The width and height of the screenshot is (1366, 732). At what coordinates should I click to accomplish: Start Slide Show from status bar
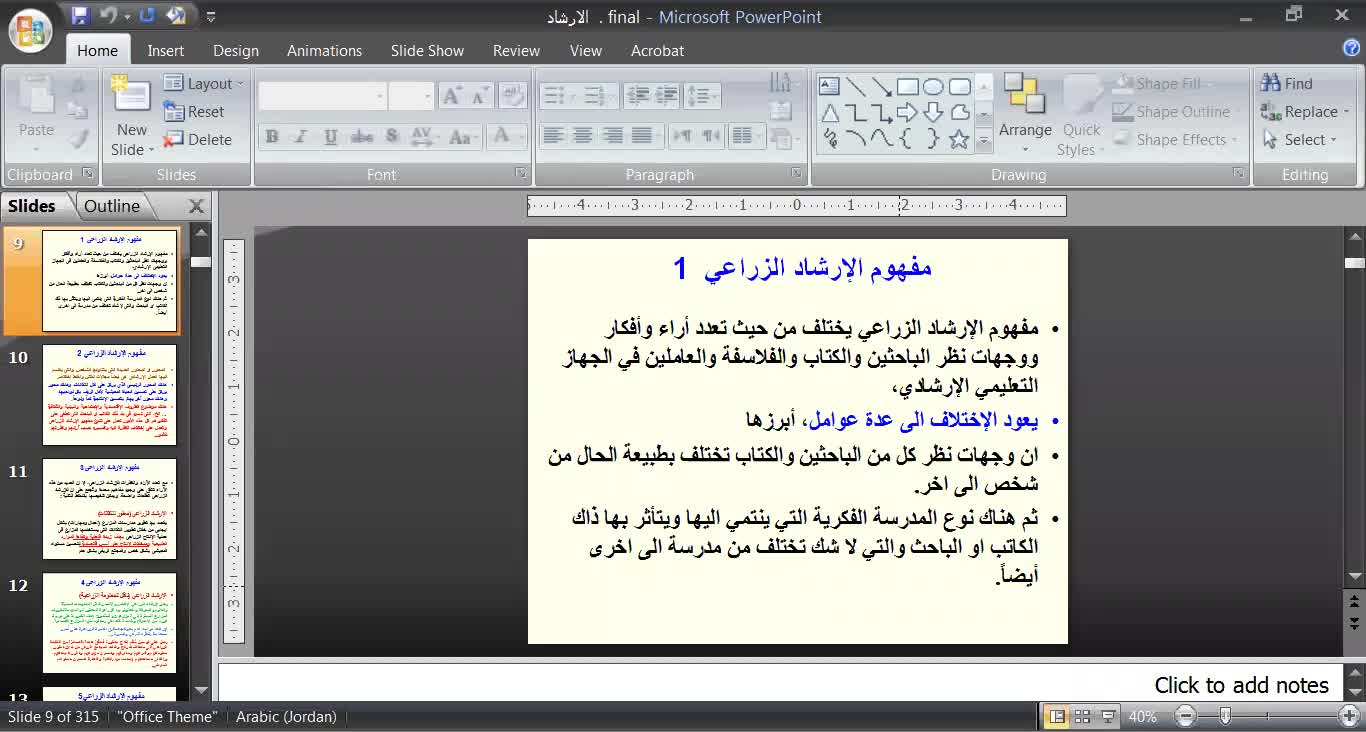click(1108, 716)
